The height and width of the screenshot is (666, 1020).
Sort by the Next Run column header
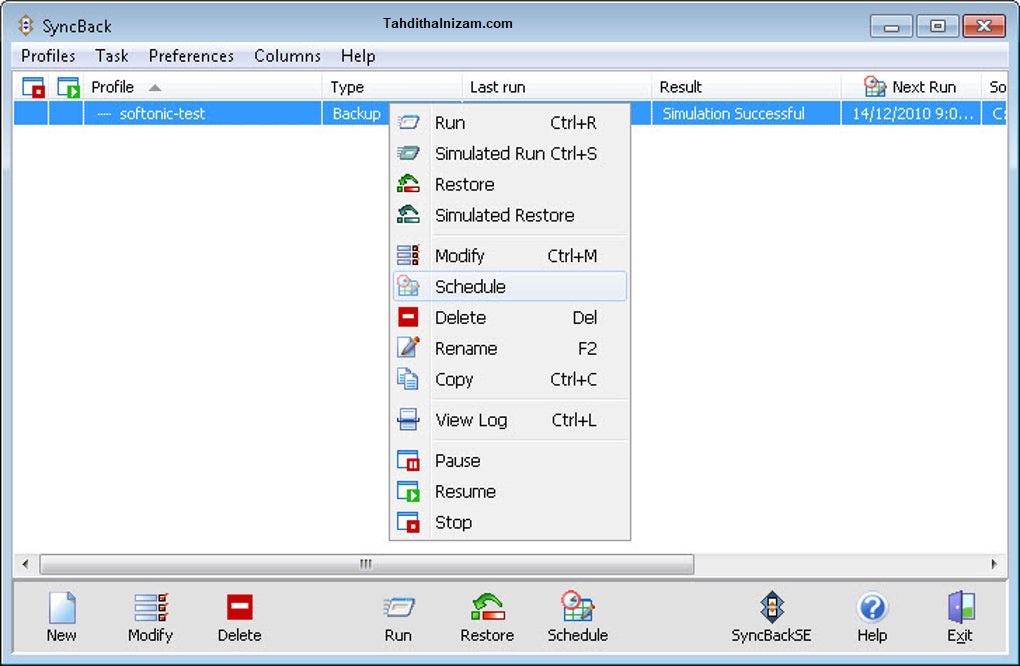click(911, 87)
